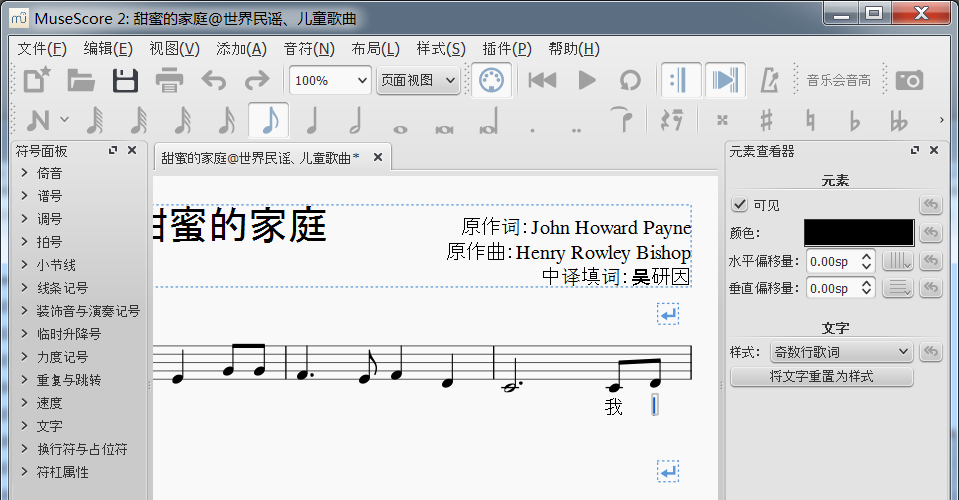This screenshot has height=500, width=959.
Task: Select the quarter note duration icon
Action: [312, 121]
